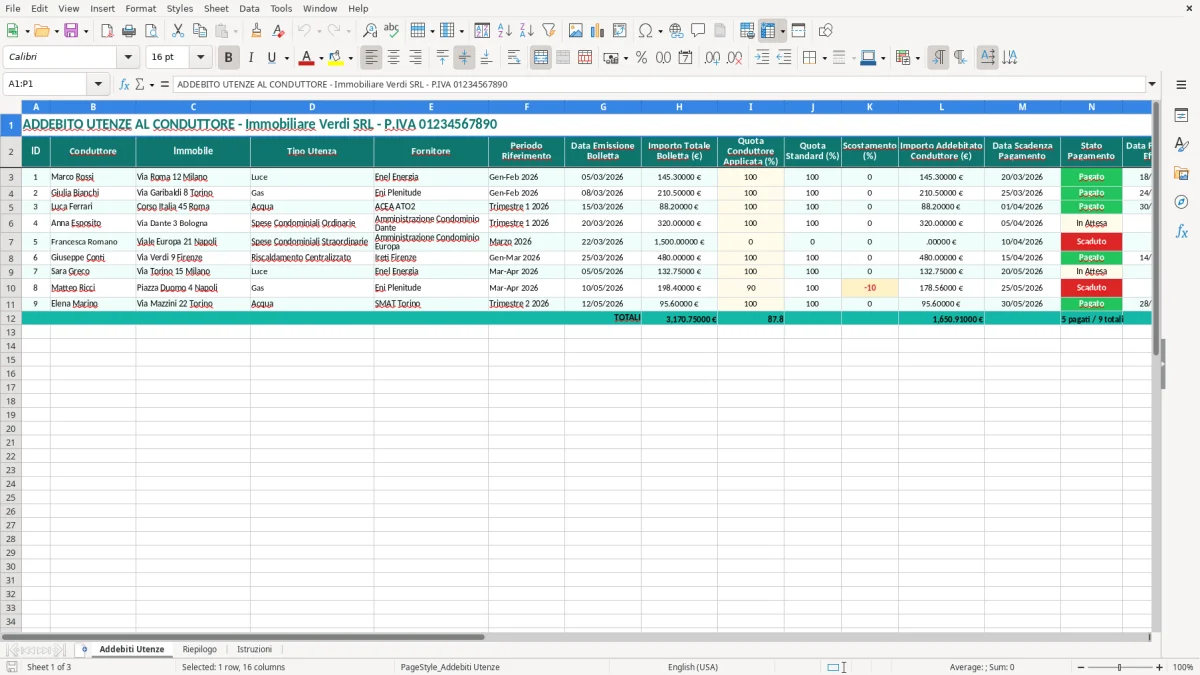Insert a hyperlink
This screenshot has width=1200, height=675.
tap(676, 31)
